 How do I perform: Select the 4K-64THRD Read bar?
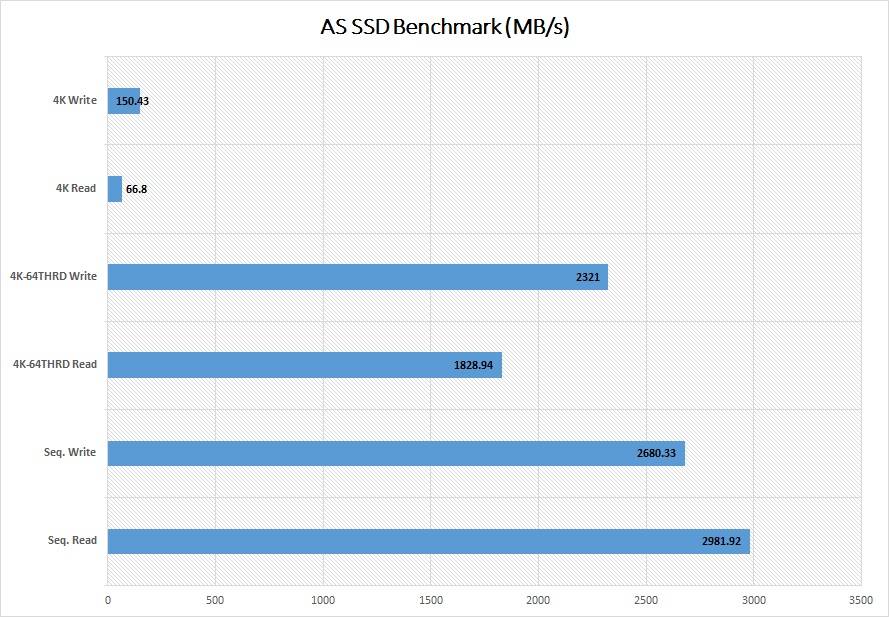pos(304,365)
